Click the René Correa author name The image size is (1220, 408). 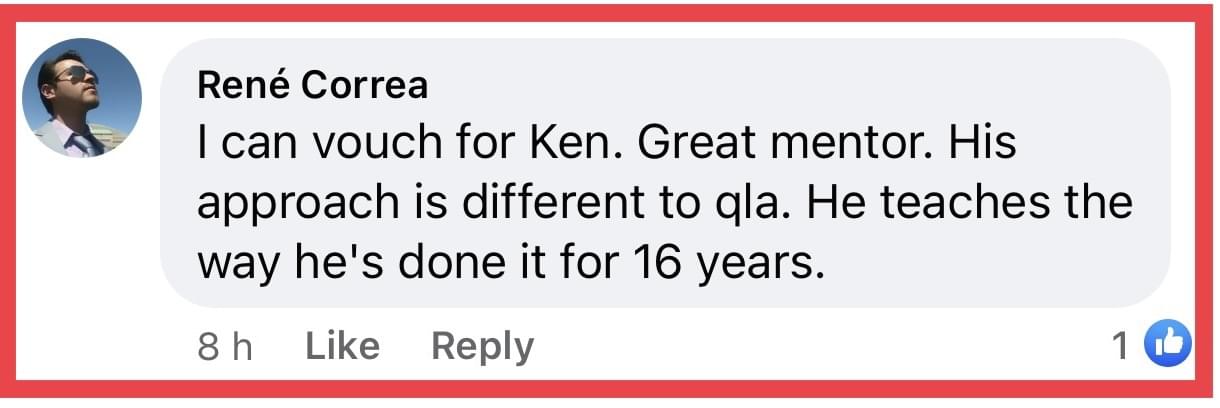312,87
